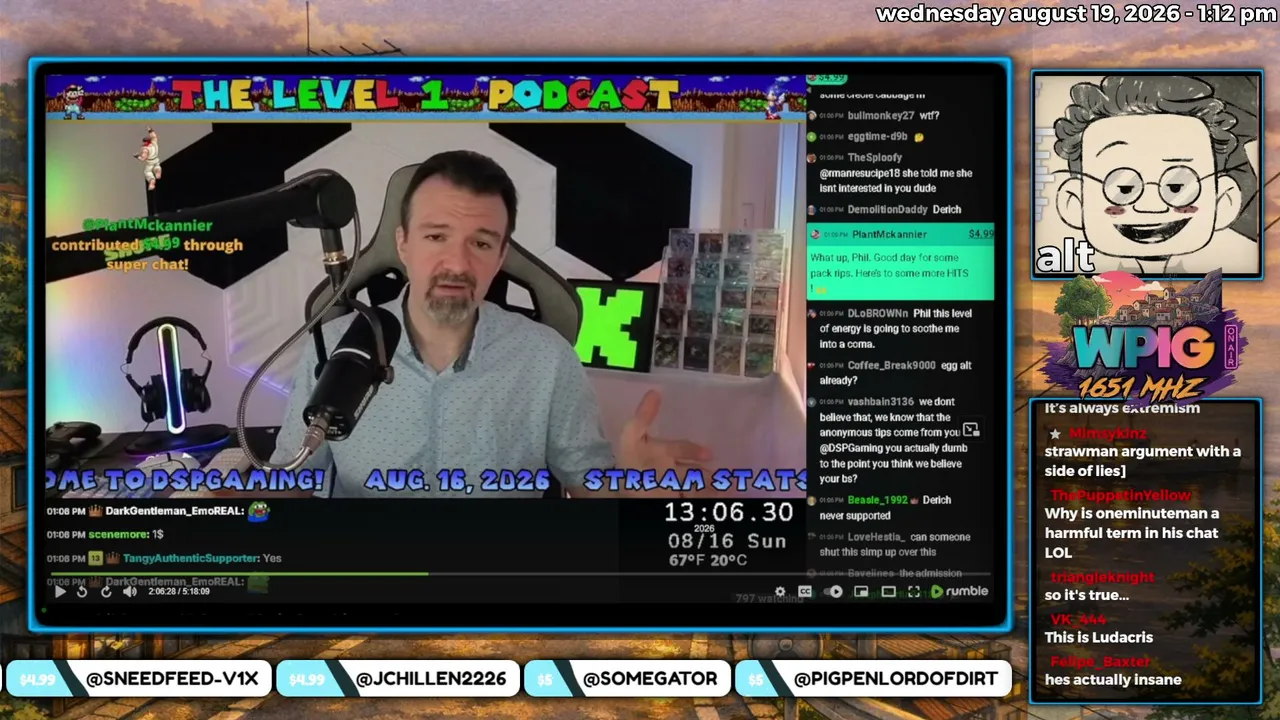Viewport: 1280px width, 720px height.
Task: Click the 2:06:28 / 5:18:09 time display
Action: coord(177,592)
